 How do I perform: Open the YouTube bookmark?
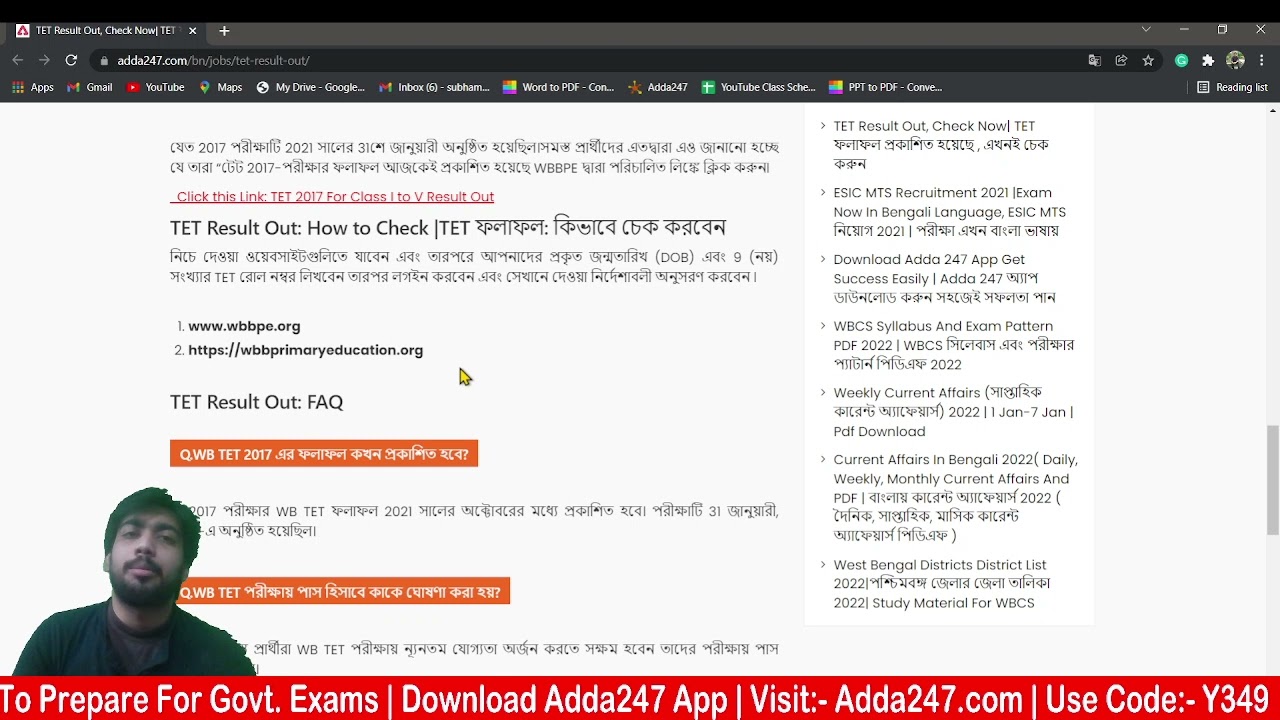pyautogui.click(x=156, y=87)
